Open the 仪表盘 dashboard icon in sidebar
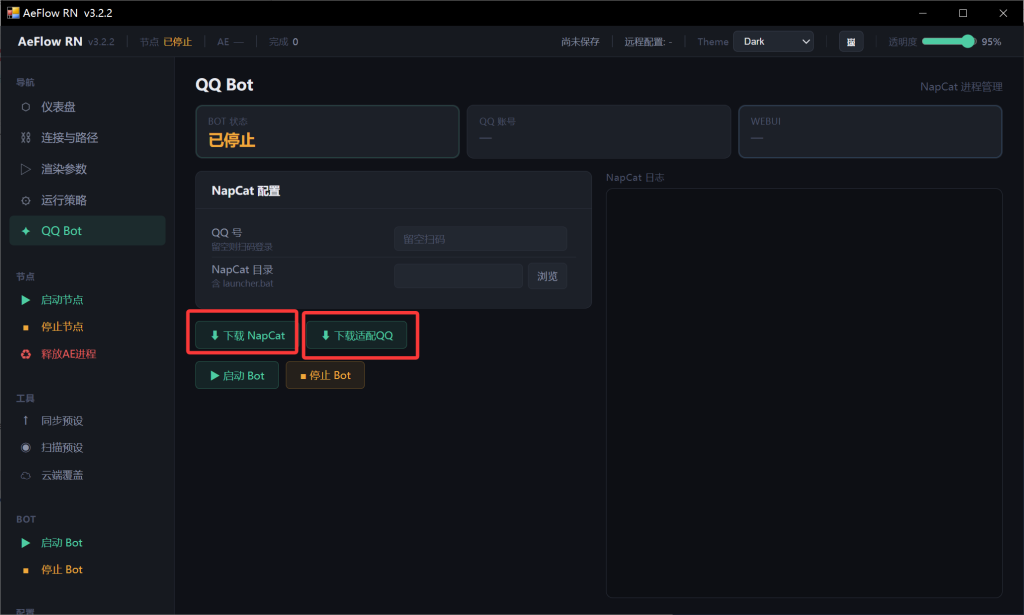 coord(26,107)
